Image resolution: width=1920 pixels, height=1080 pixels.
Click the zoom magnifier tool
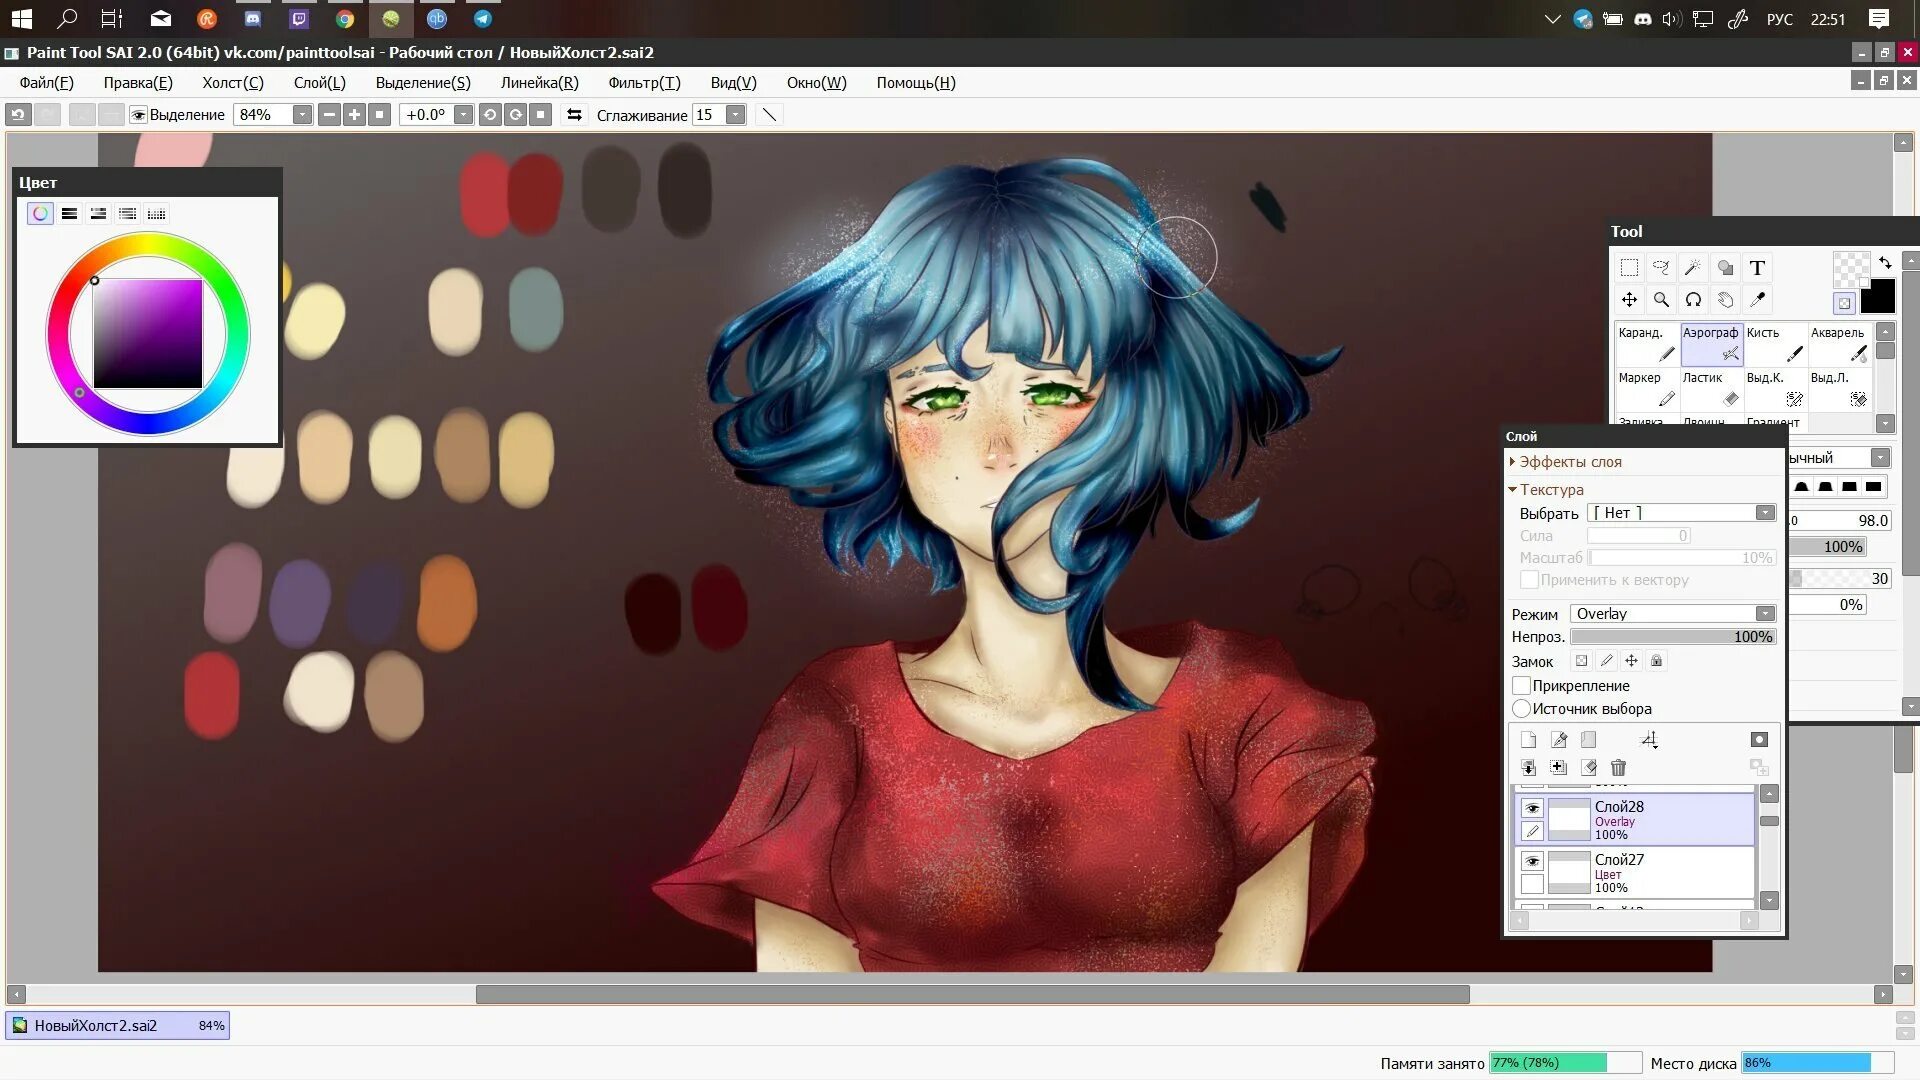(x=1661, y=300)
